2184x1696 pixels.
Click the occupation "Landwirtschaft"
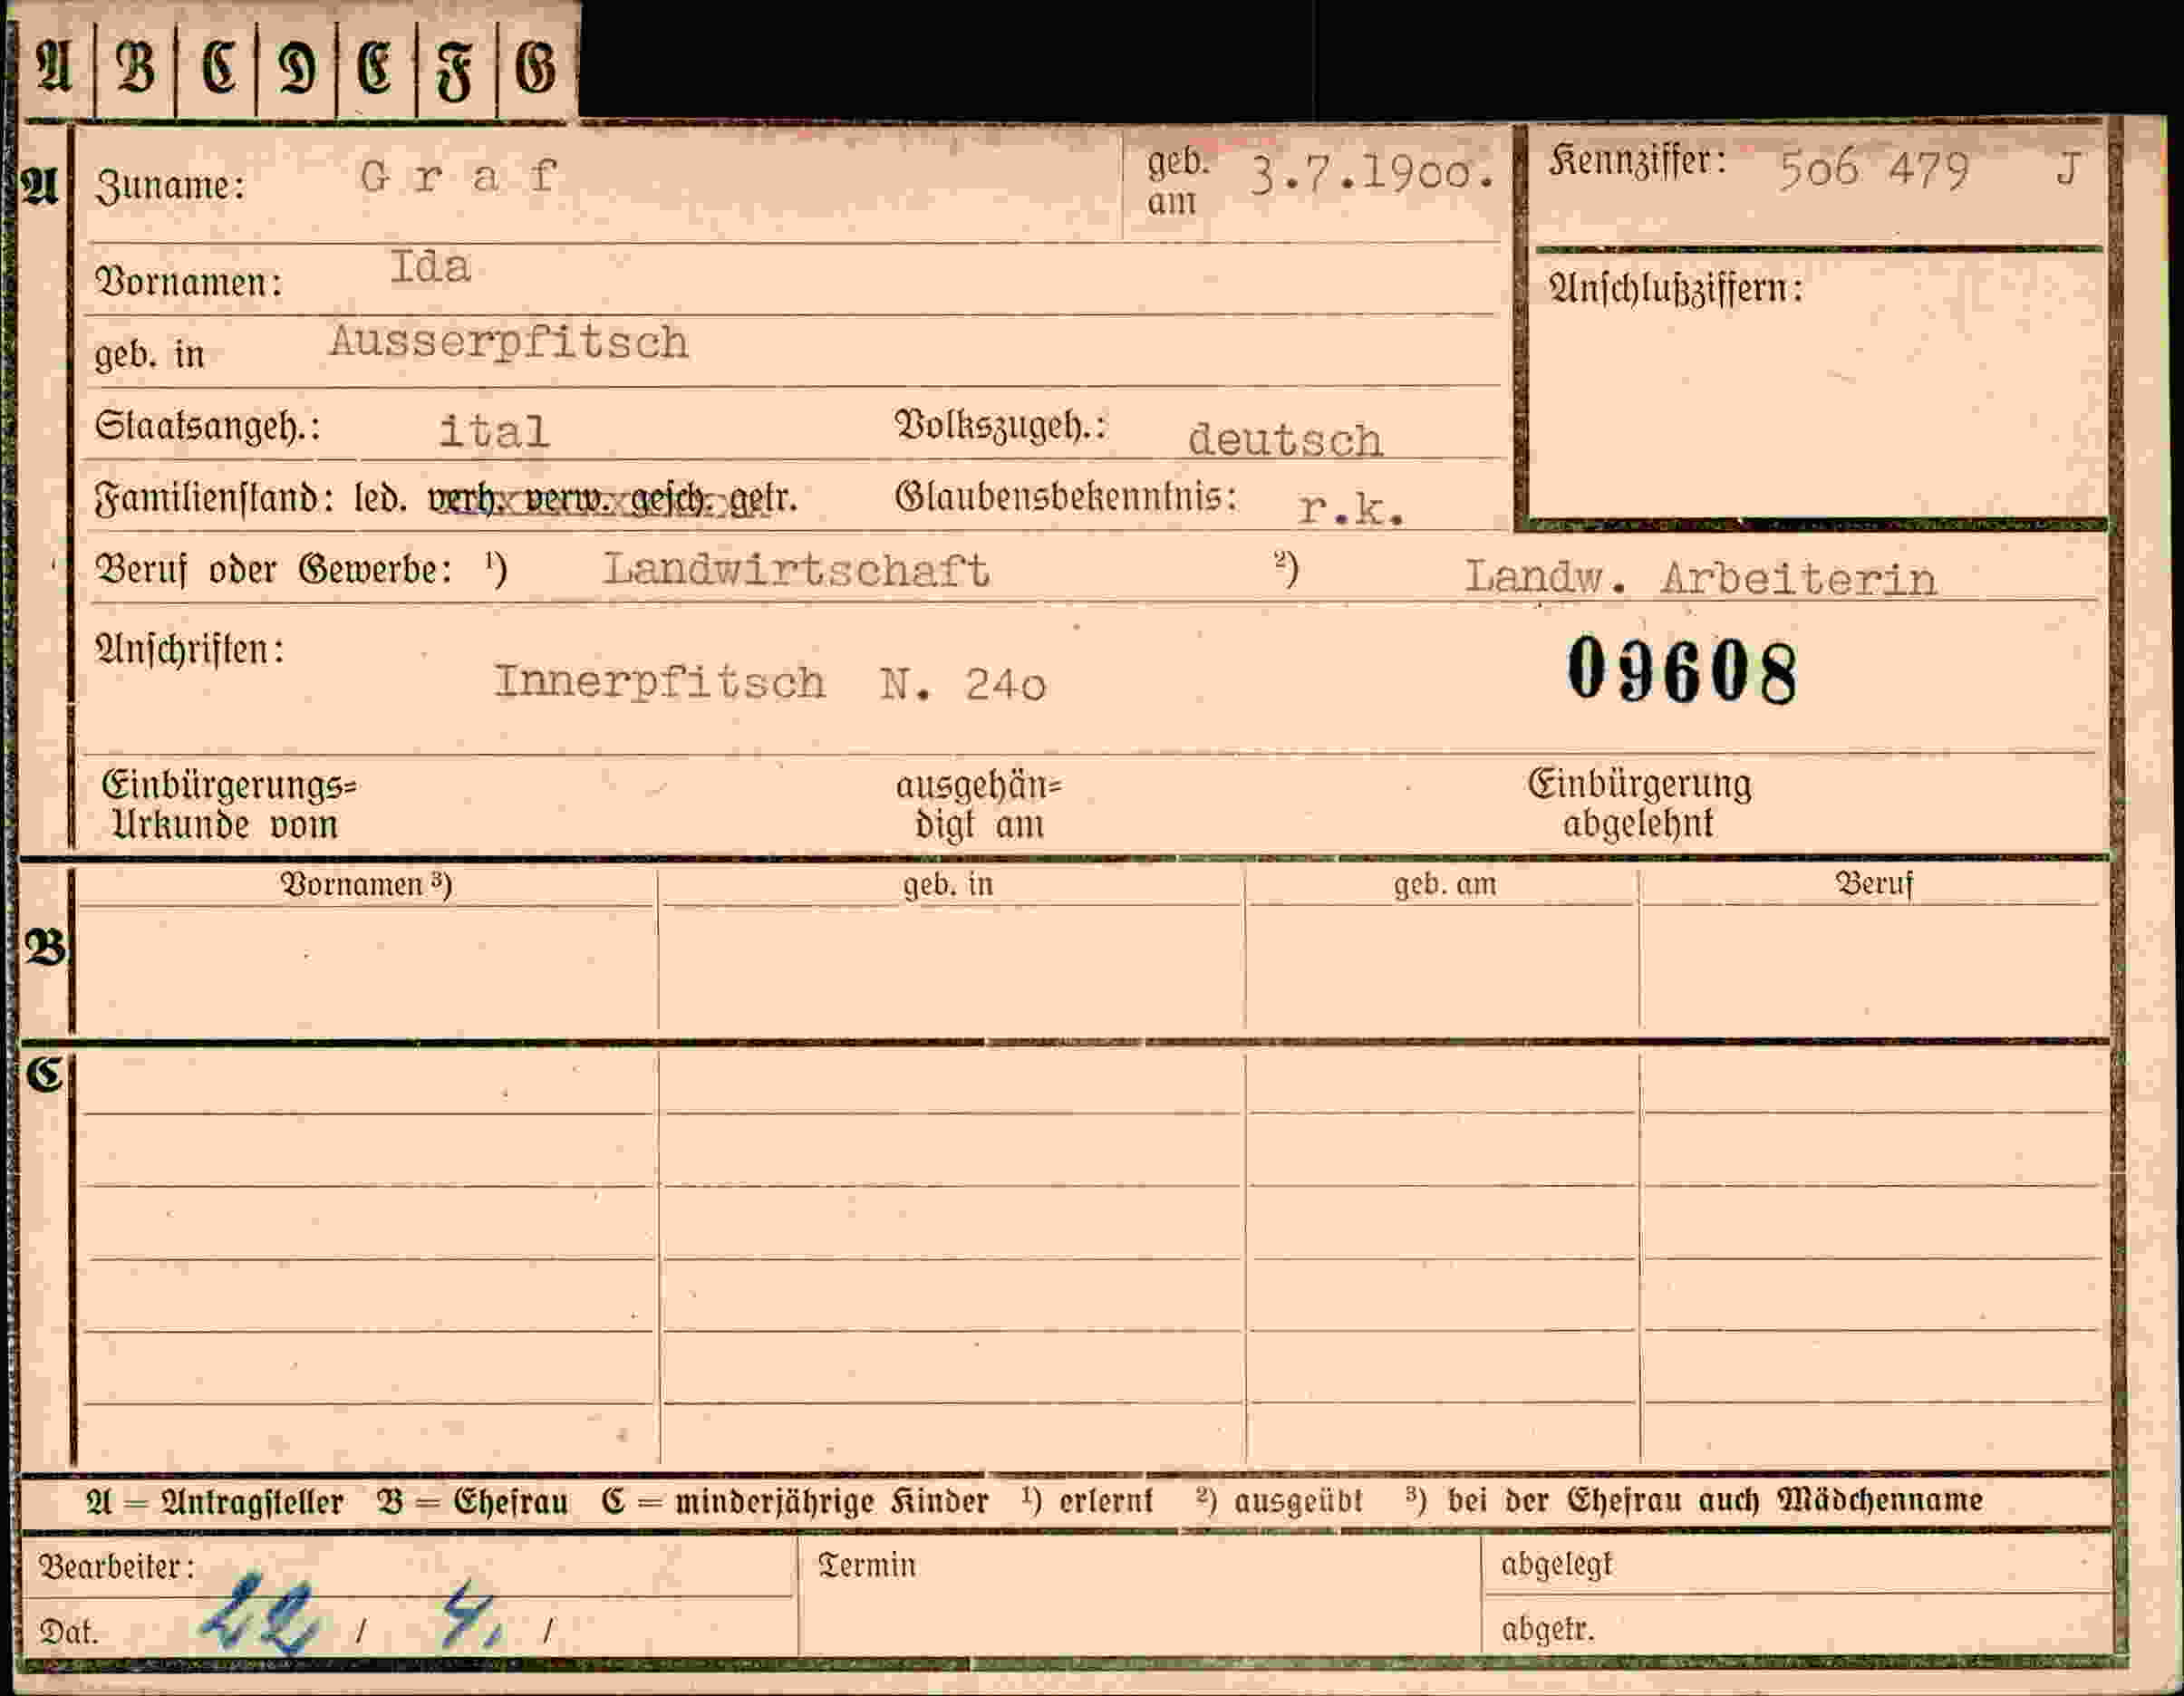coord(796,569)
